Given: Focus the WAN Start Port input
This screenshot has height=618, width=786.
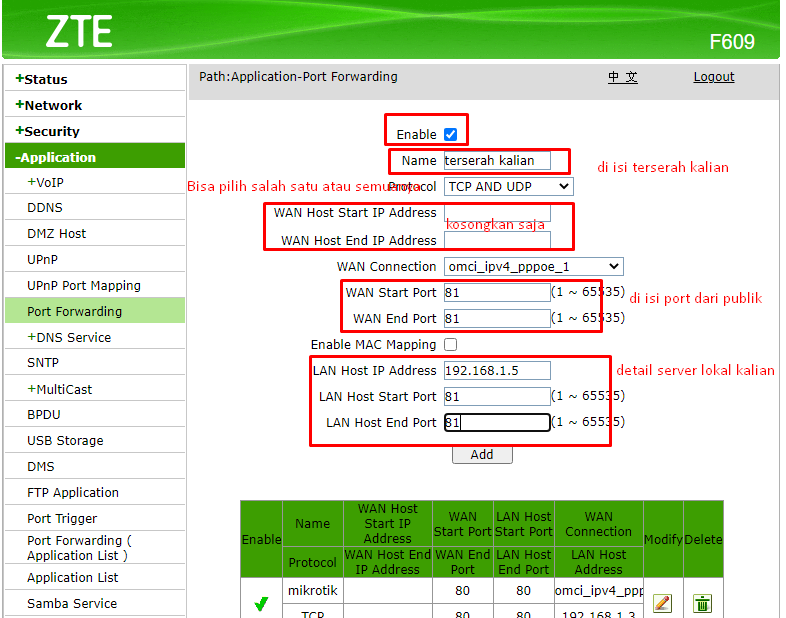Looking at the screenshot, I should click(x=497, y=292).
